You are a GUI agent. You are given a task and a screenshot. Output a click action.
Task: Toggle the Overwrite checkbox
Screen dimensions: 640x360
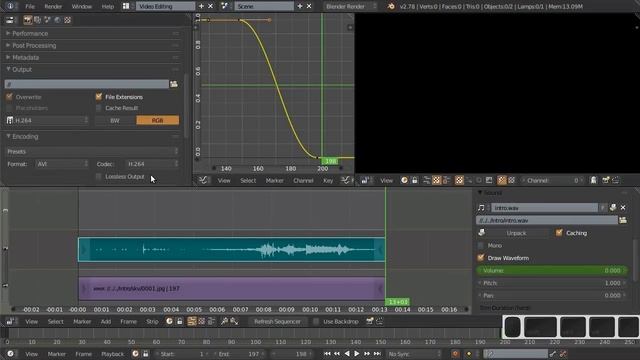9,97
